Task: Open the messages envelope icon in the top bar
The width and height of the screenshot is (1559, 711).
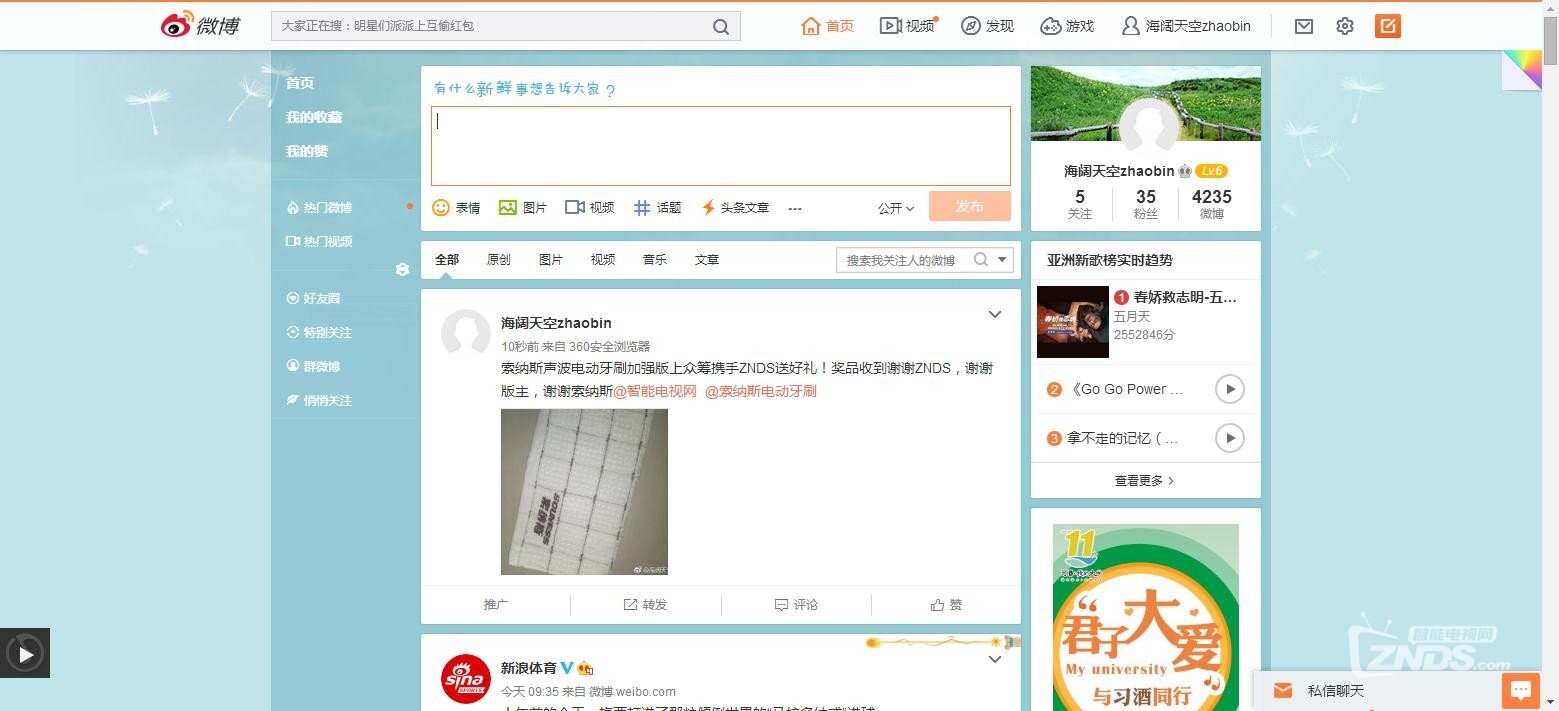Action: click(x=1304, y=26)
